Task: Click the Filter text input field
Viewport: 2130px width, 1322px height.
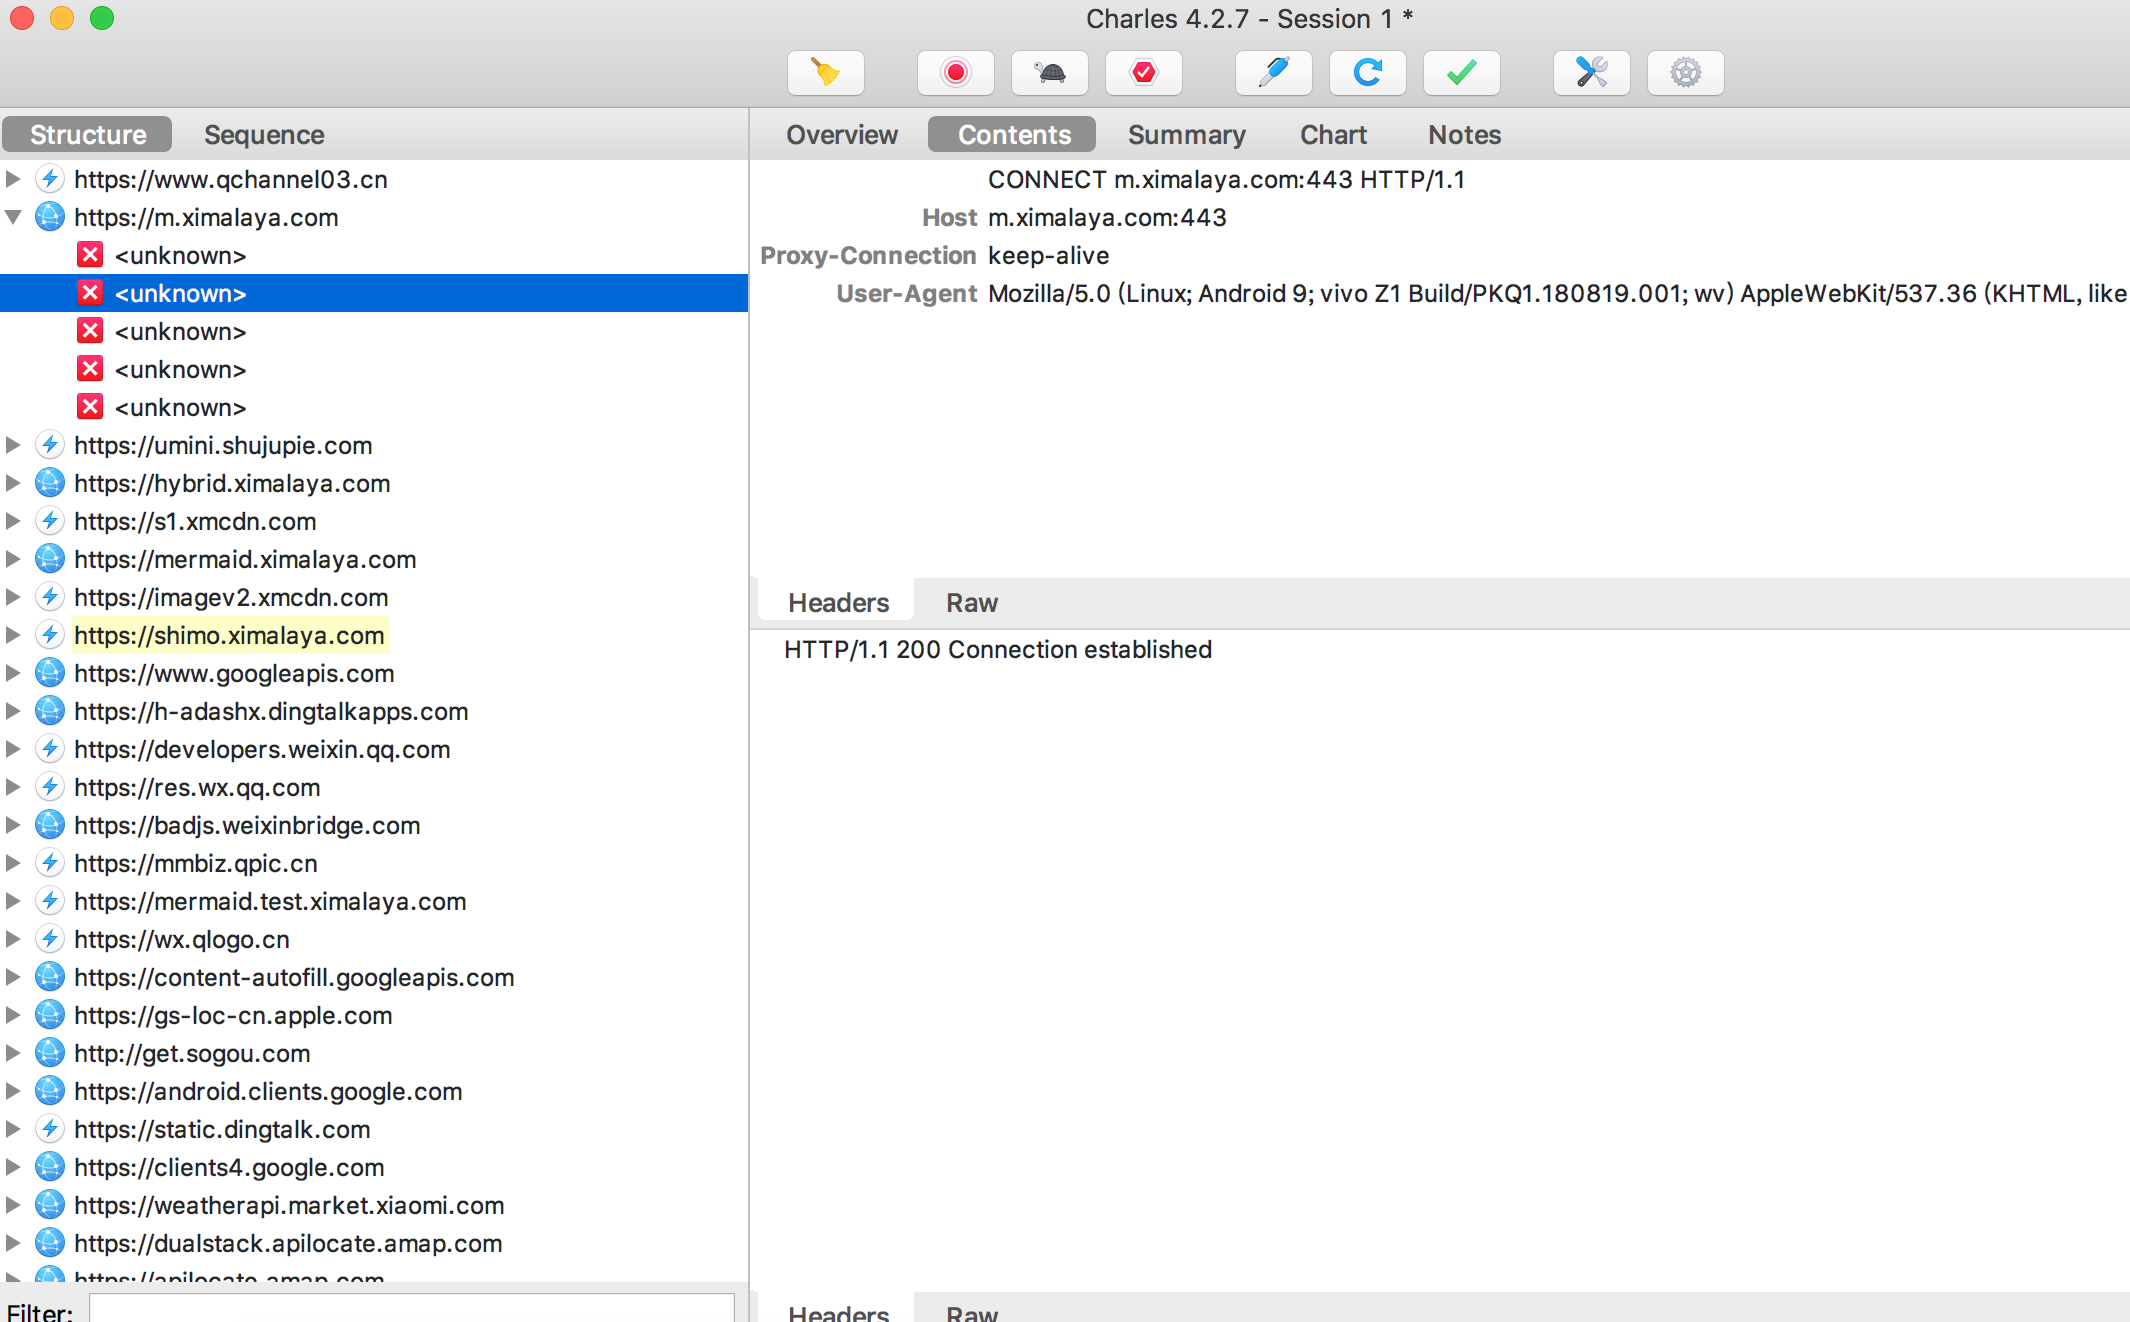Action: point(411,1310)
